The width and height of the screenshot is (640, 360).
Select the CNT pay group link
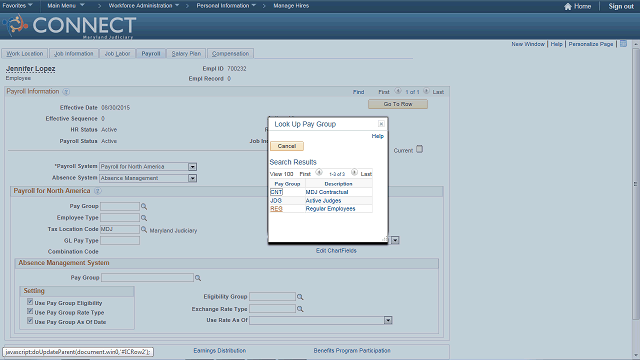[276, 192]
